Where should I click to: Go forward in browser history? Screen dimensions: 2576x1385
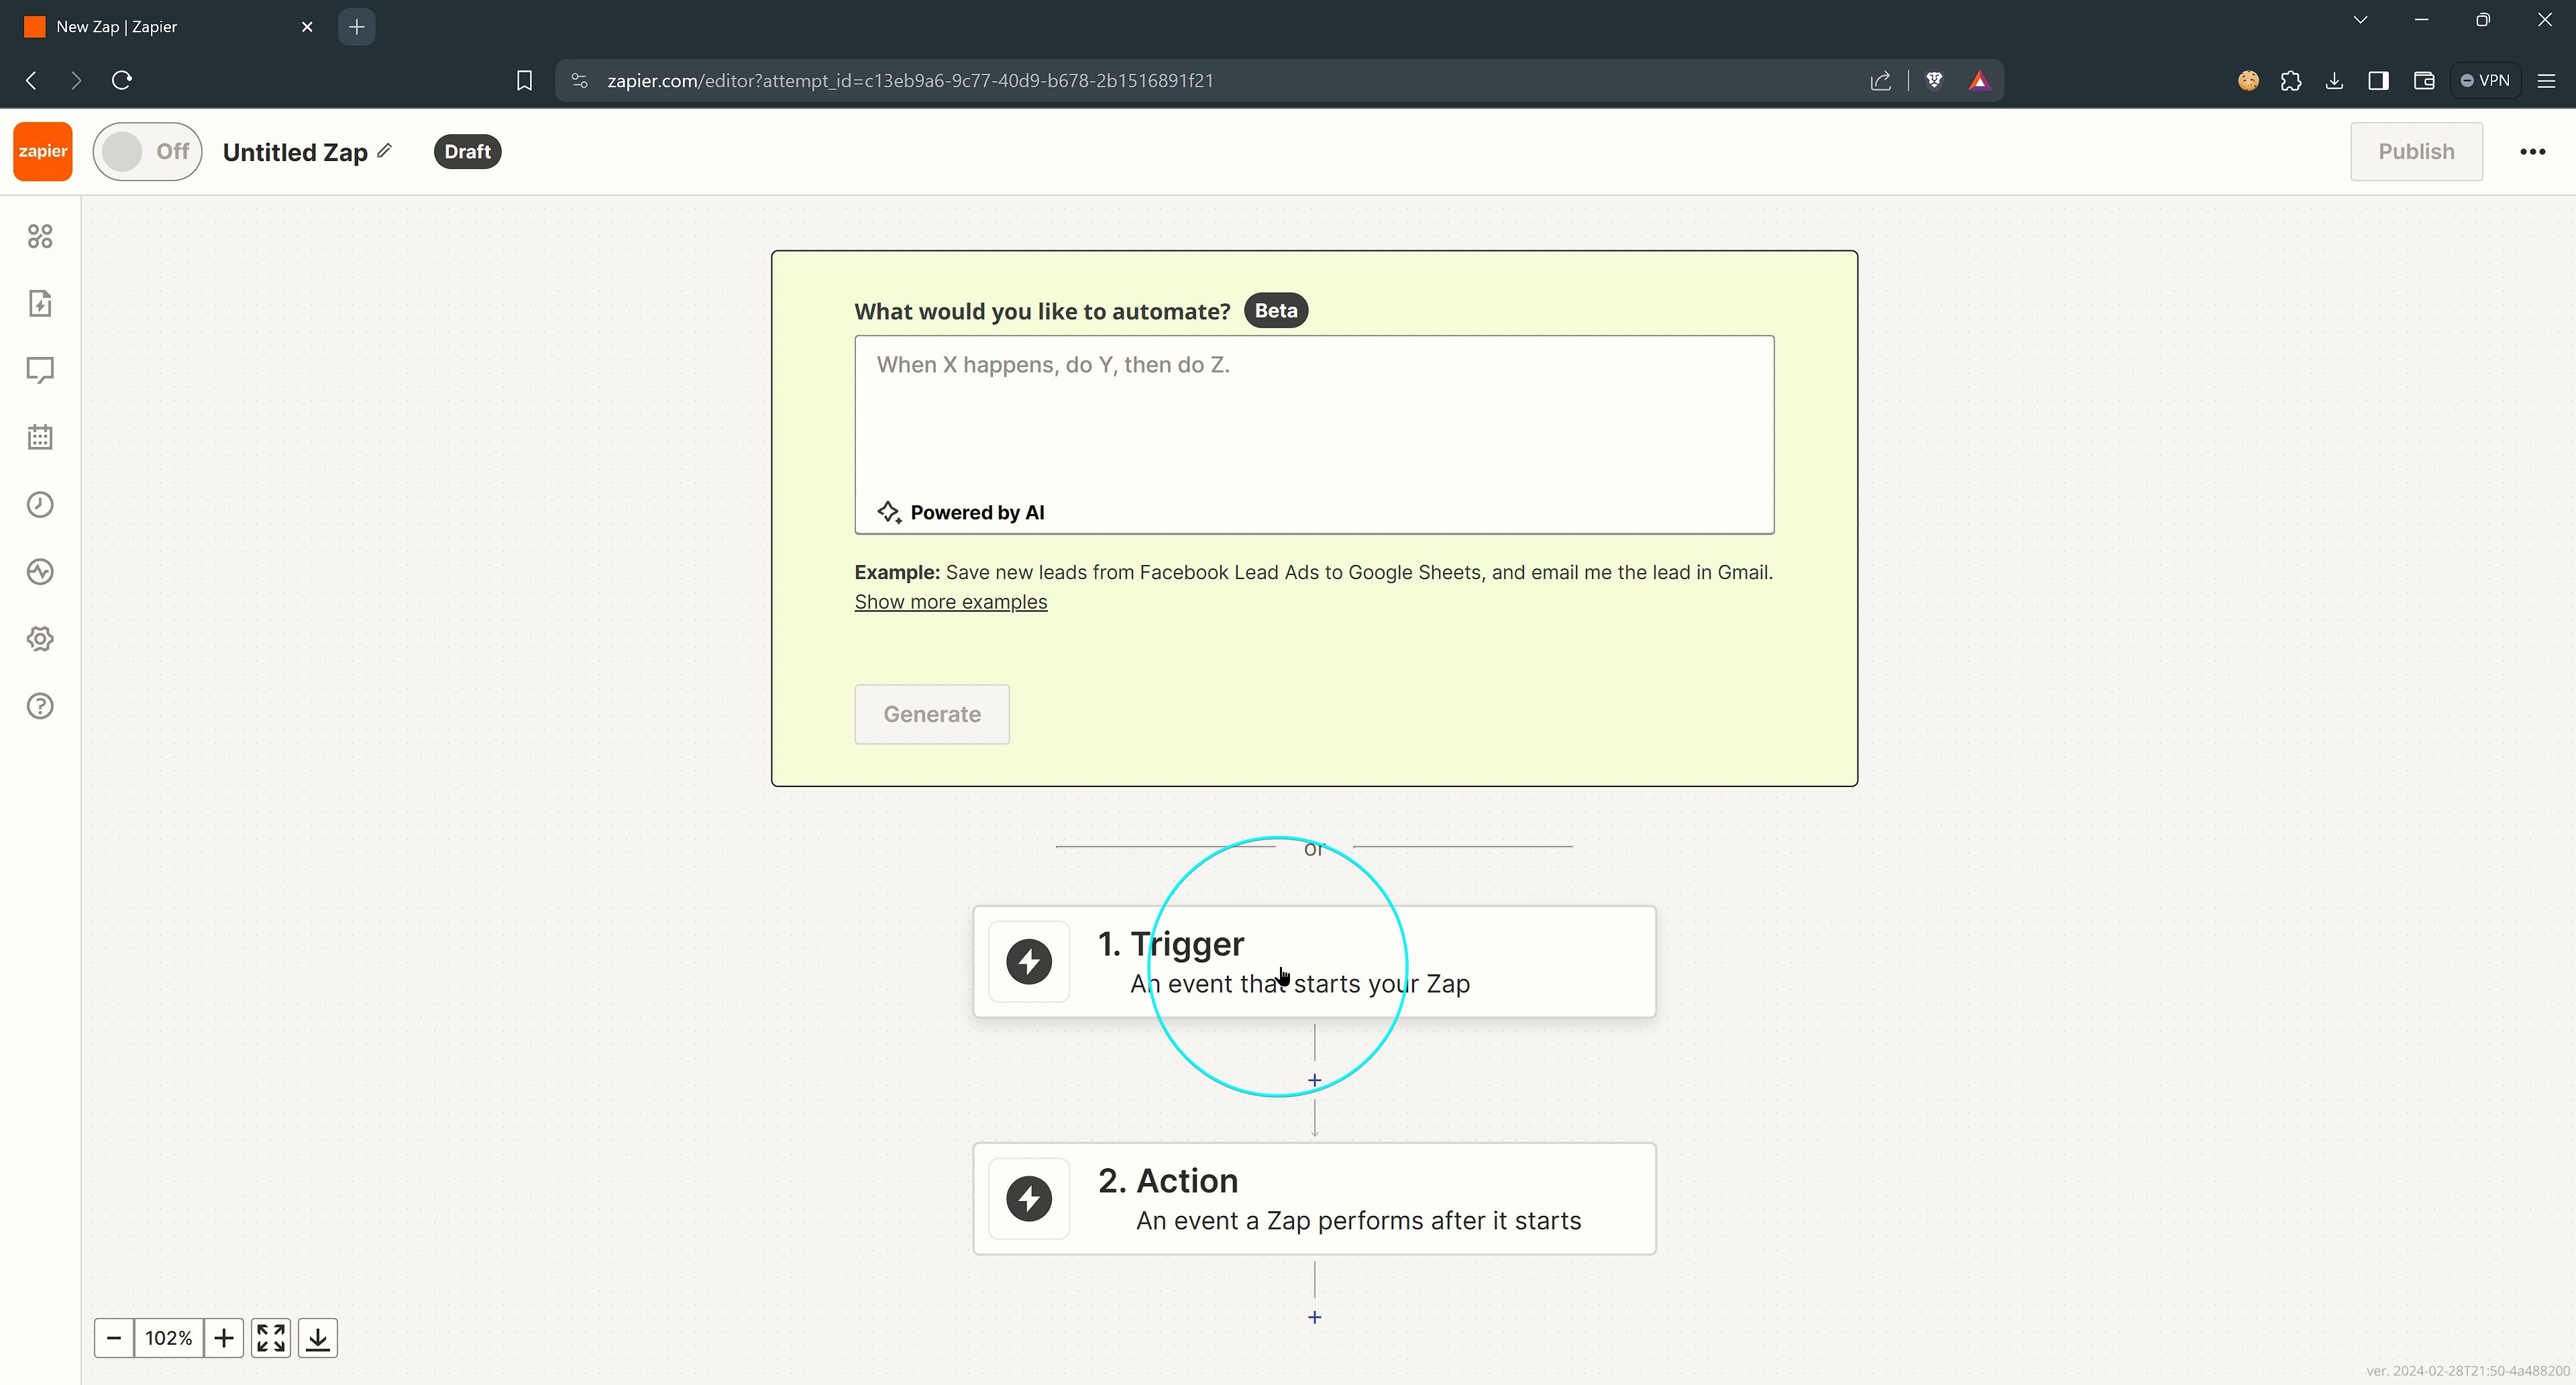pyautogui.click(x=76, y=80)
